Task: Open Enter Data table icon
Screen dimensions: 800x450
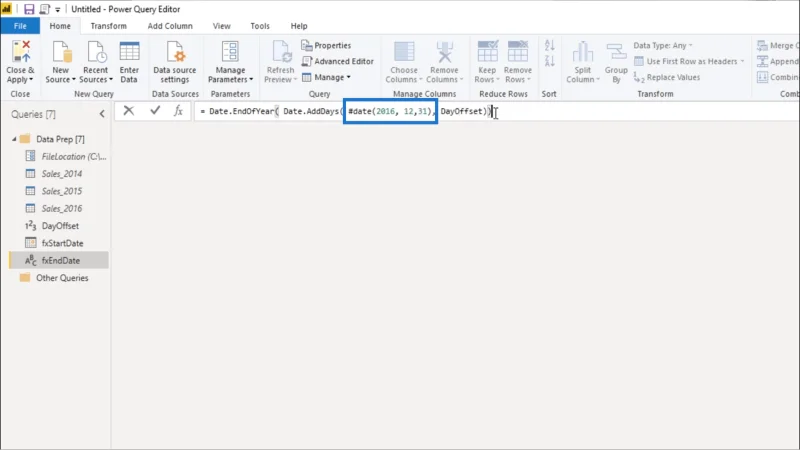Action: tap(129, 52)
